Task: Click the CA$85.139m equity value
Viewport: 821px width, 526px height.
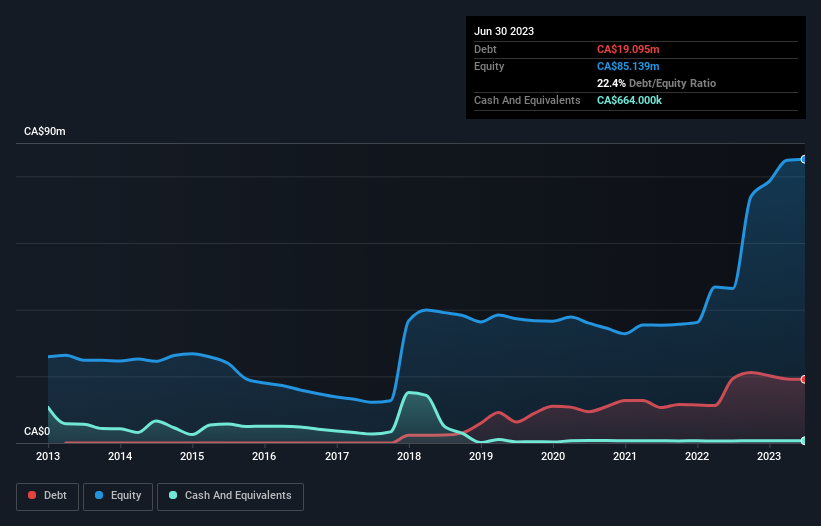Action: 628,66
